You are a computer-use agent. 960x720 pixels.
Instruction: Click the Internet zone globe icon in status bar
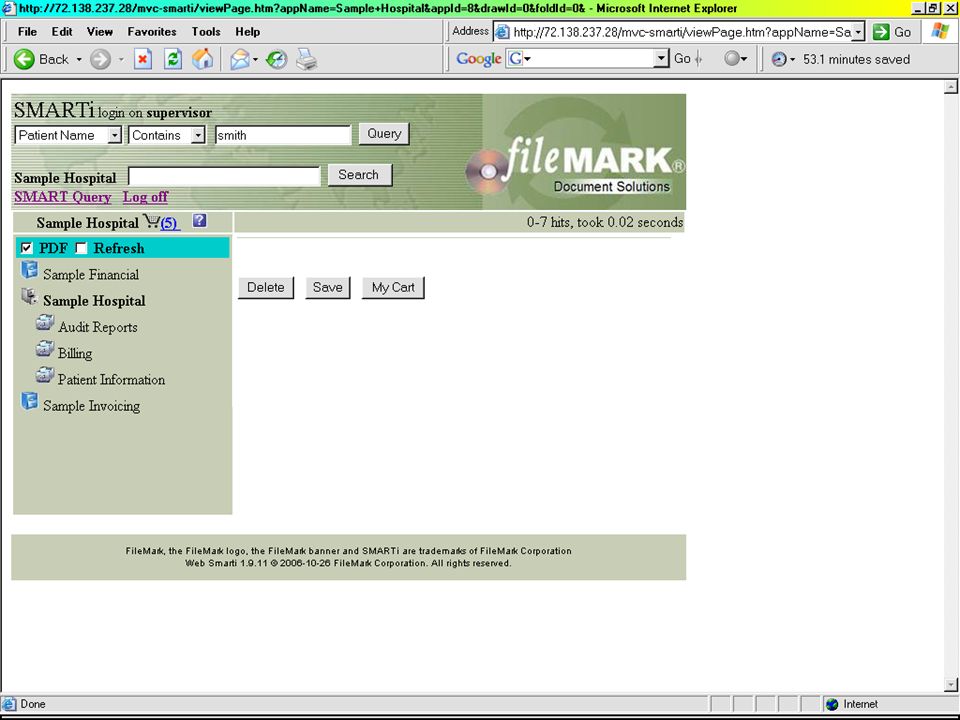tap(831, 704)
